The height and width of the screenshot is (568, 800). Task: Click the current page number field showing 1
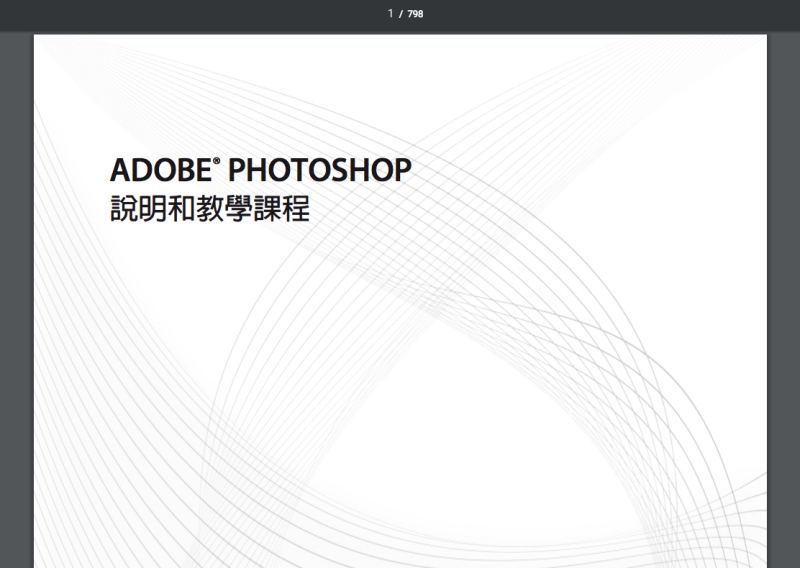(390, 13)
